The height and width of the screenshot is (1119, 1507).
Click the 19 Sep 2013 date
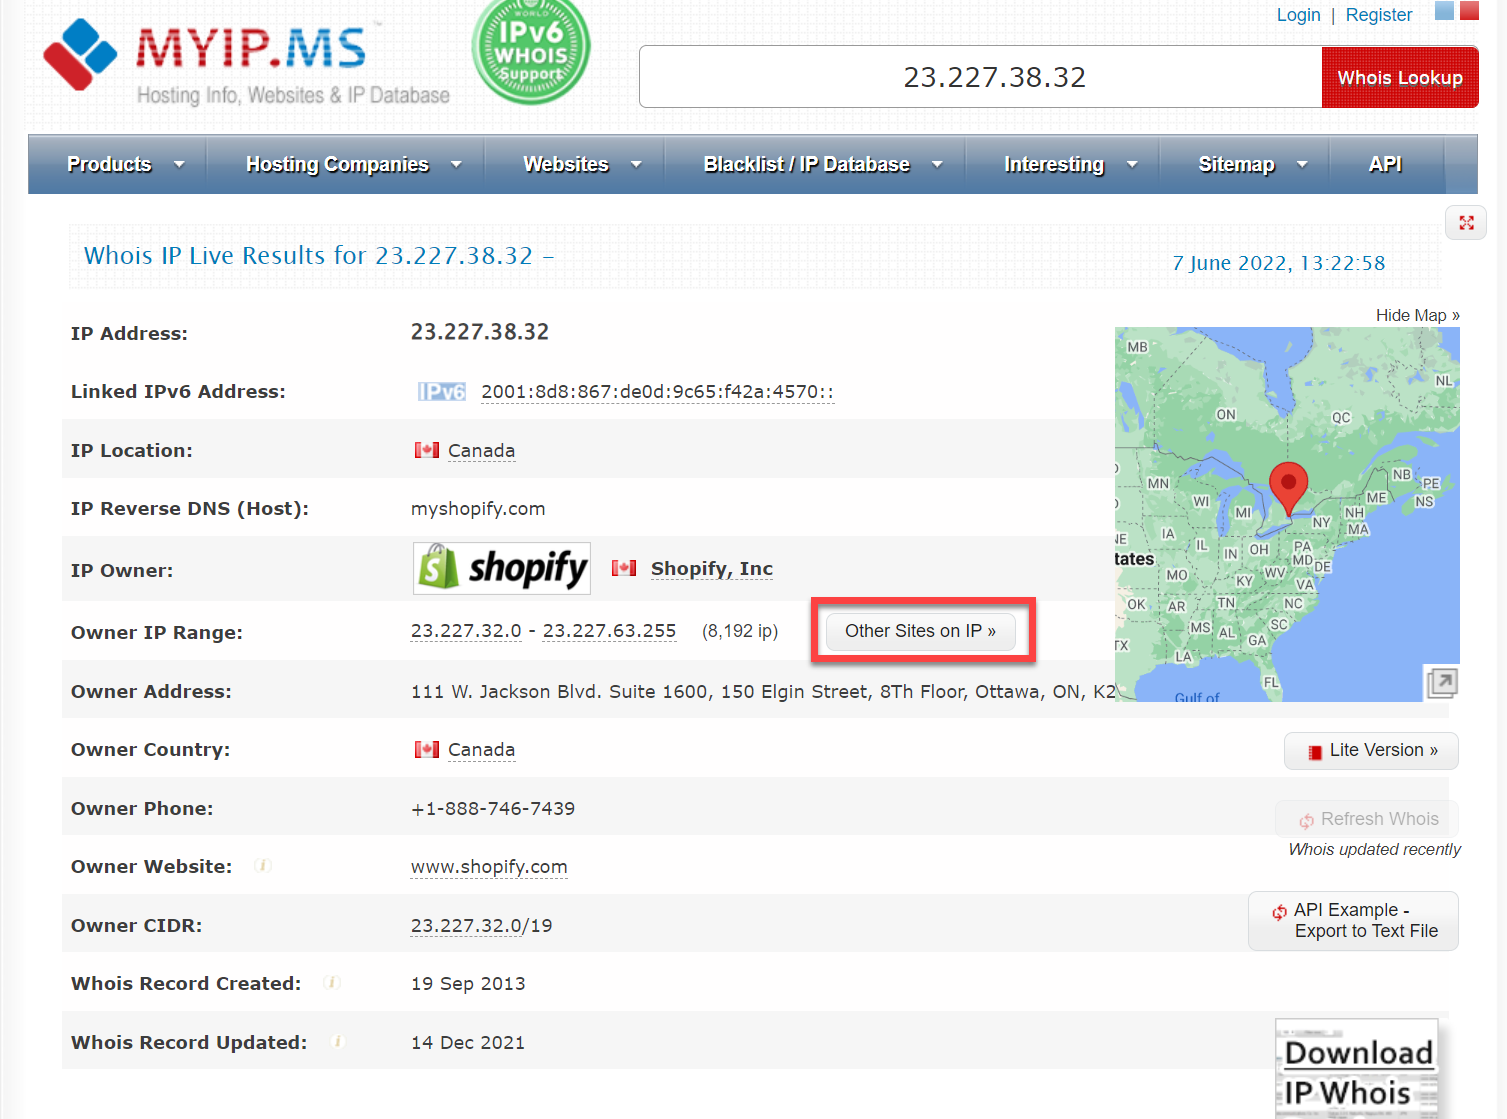click(468, 984)
